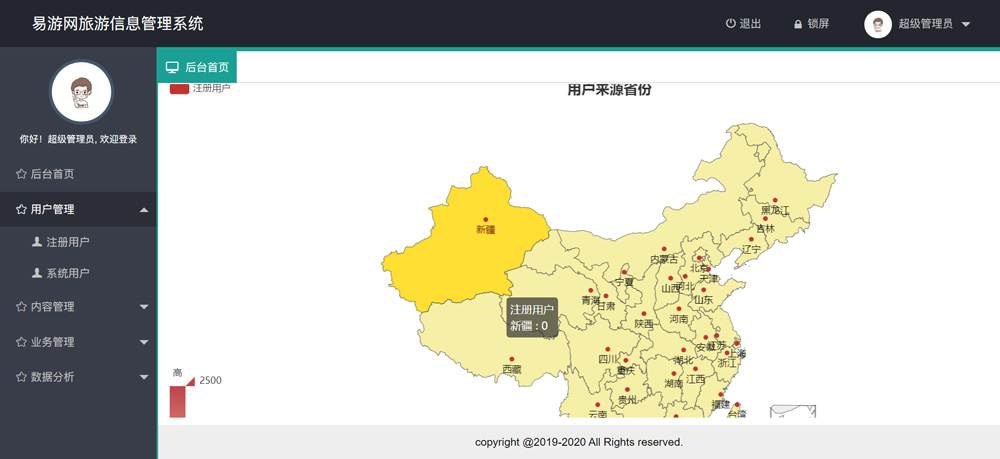Collapse the 用户管理 menu arrow
This screenshot has height=459, width=1000.
144,210
